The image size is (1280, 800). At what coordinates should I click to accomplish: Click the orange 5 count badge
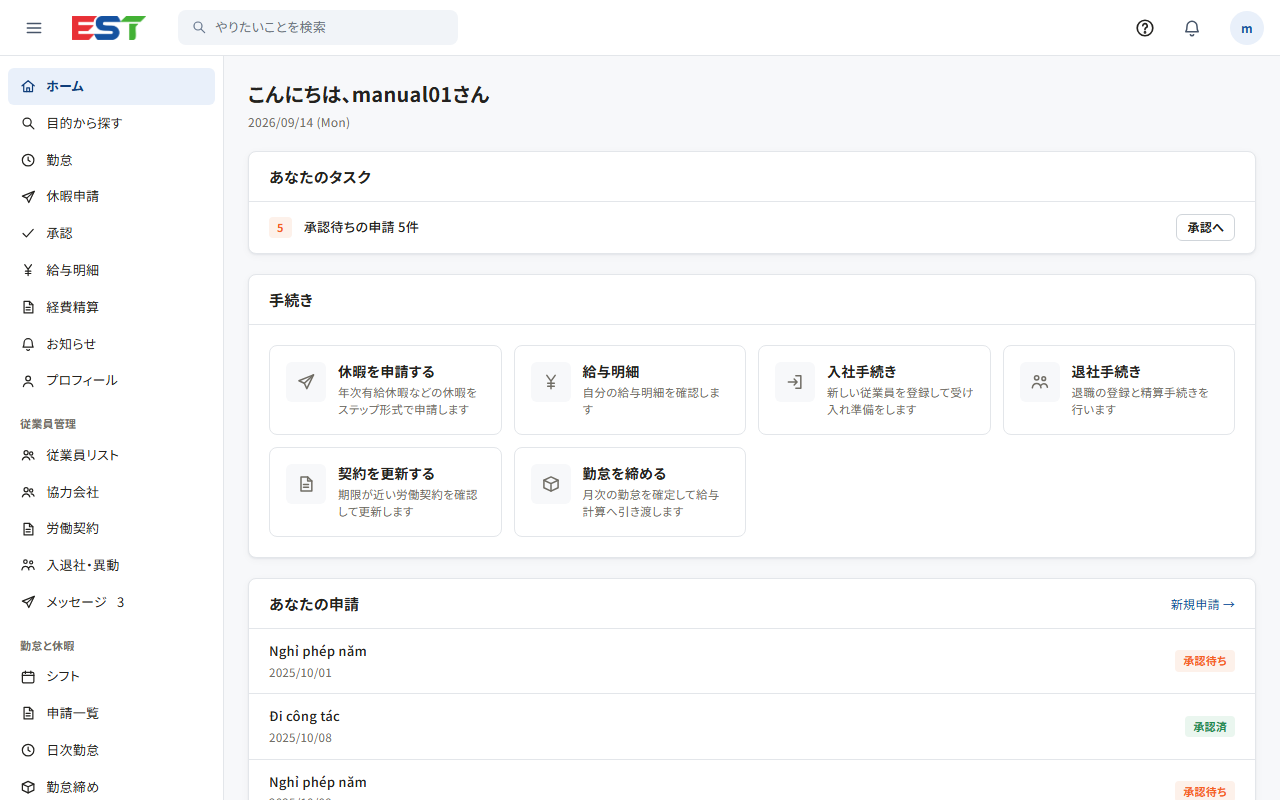tap(280, 228)
